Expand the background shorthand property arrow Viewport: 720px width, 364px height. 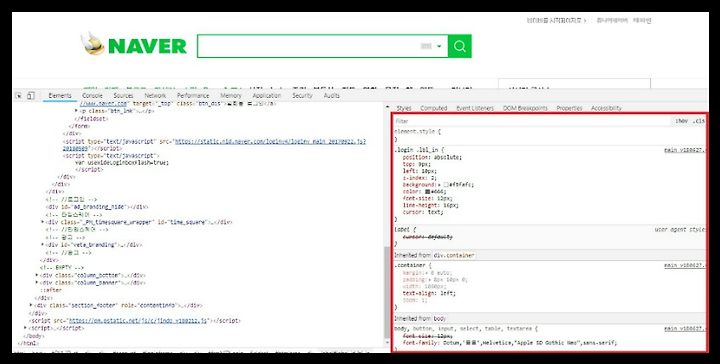(439, 185)
